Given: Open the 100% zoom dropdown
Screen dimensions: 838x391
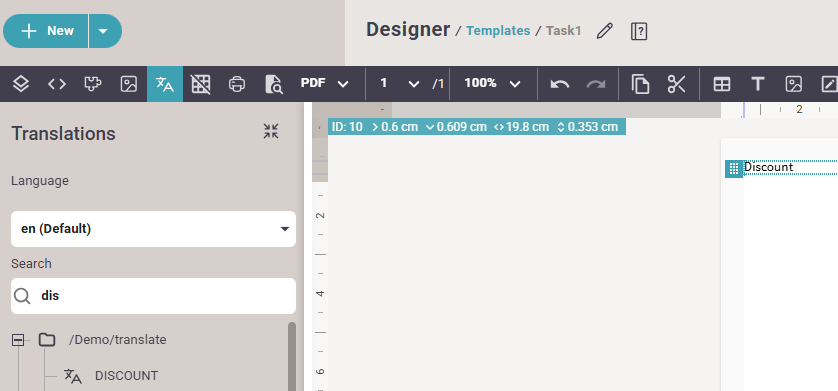Looking at the screenshot, I should coord(492,83).
